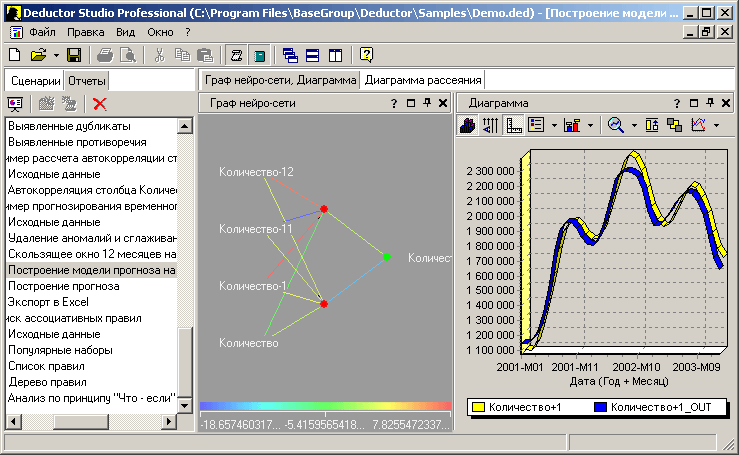This screenshot has height=455, width=739.
Task: Click the New file icon
Action: point(14,55)
